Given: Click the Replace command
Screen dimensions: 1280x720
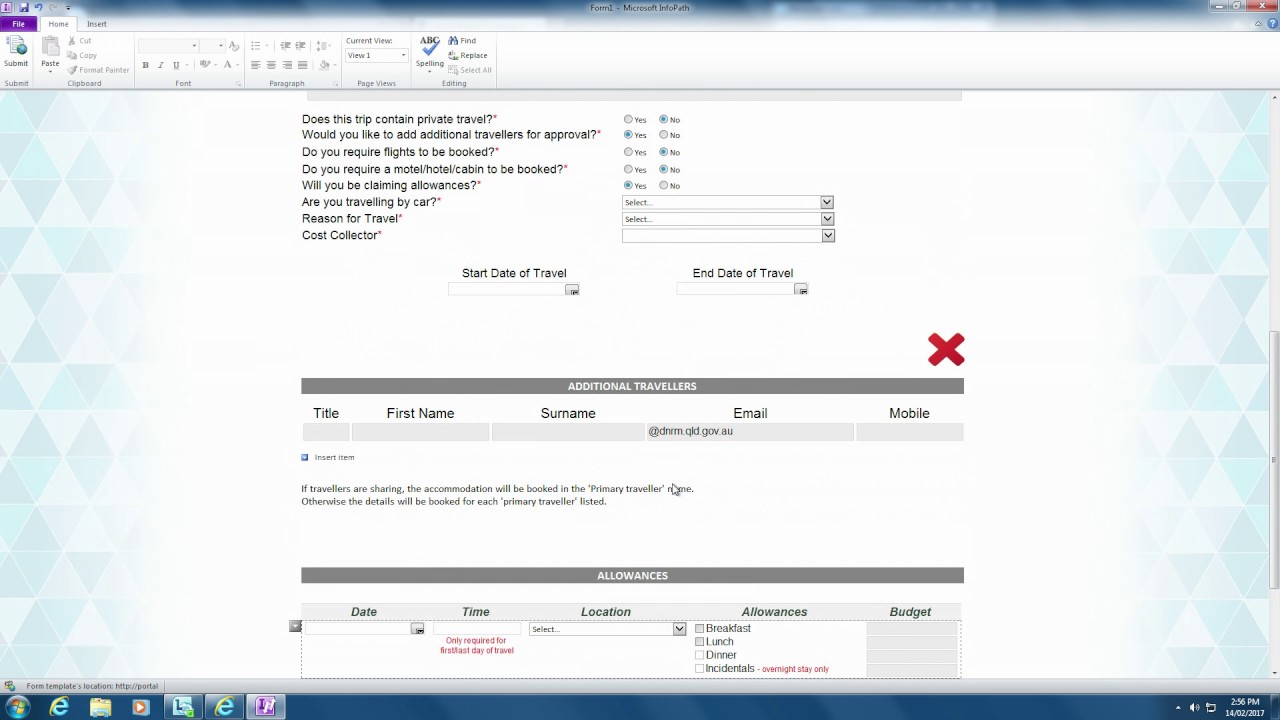Looking at the screenshot, I should pos(468,56).
